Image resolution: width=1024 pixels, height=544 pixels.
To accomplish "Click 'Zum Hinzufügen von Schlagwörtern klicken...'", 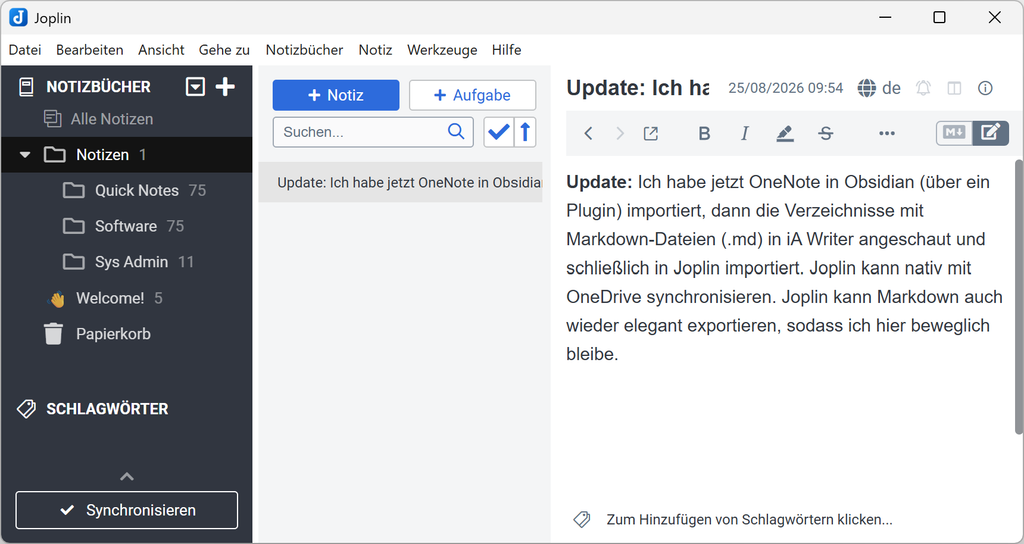I will click(749, 520).
